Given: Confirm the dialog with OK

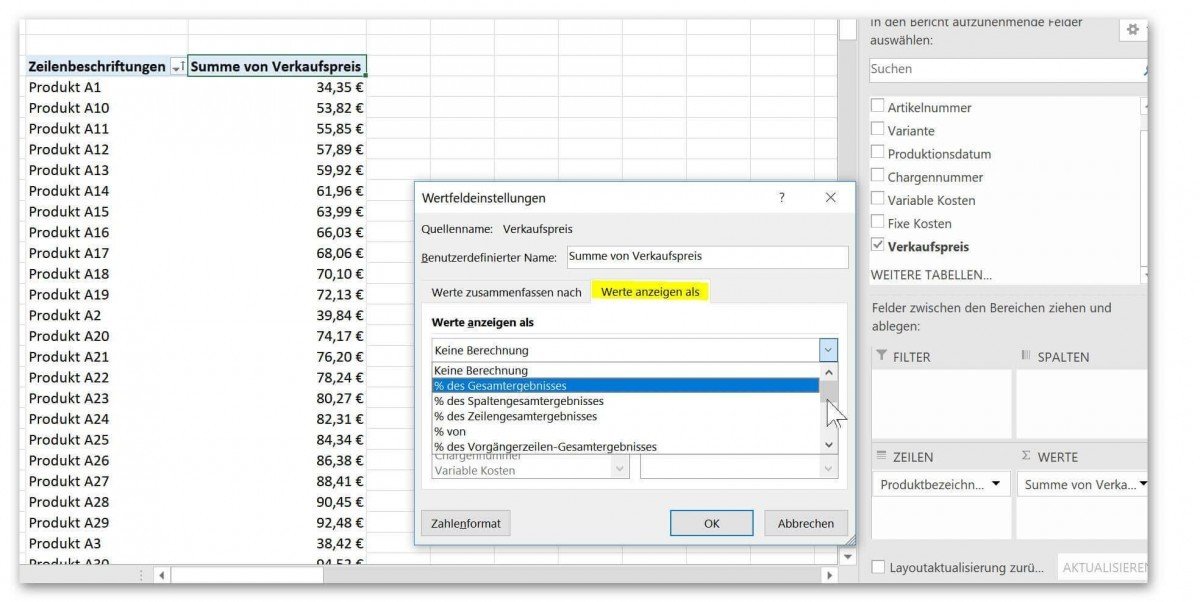Looking at the screenshot, I should pyautogui.click(x=711, y=523).
